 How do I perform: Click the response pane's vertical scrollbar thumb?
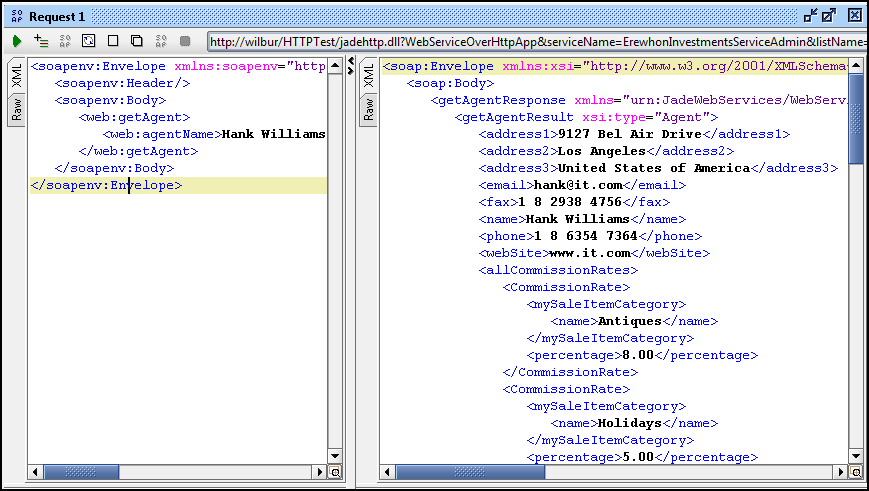[x=856, y=118]
